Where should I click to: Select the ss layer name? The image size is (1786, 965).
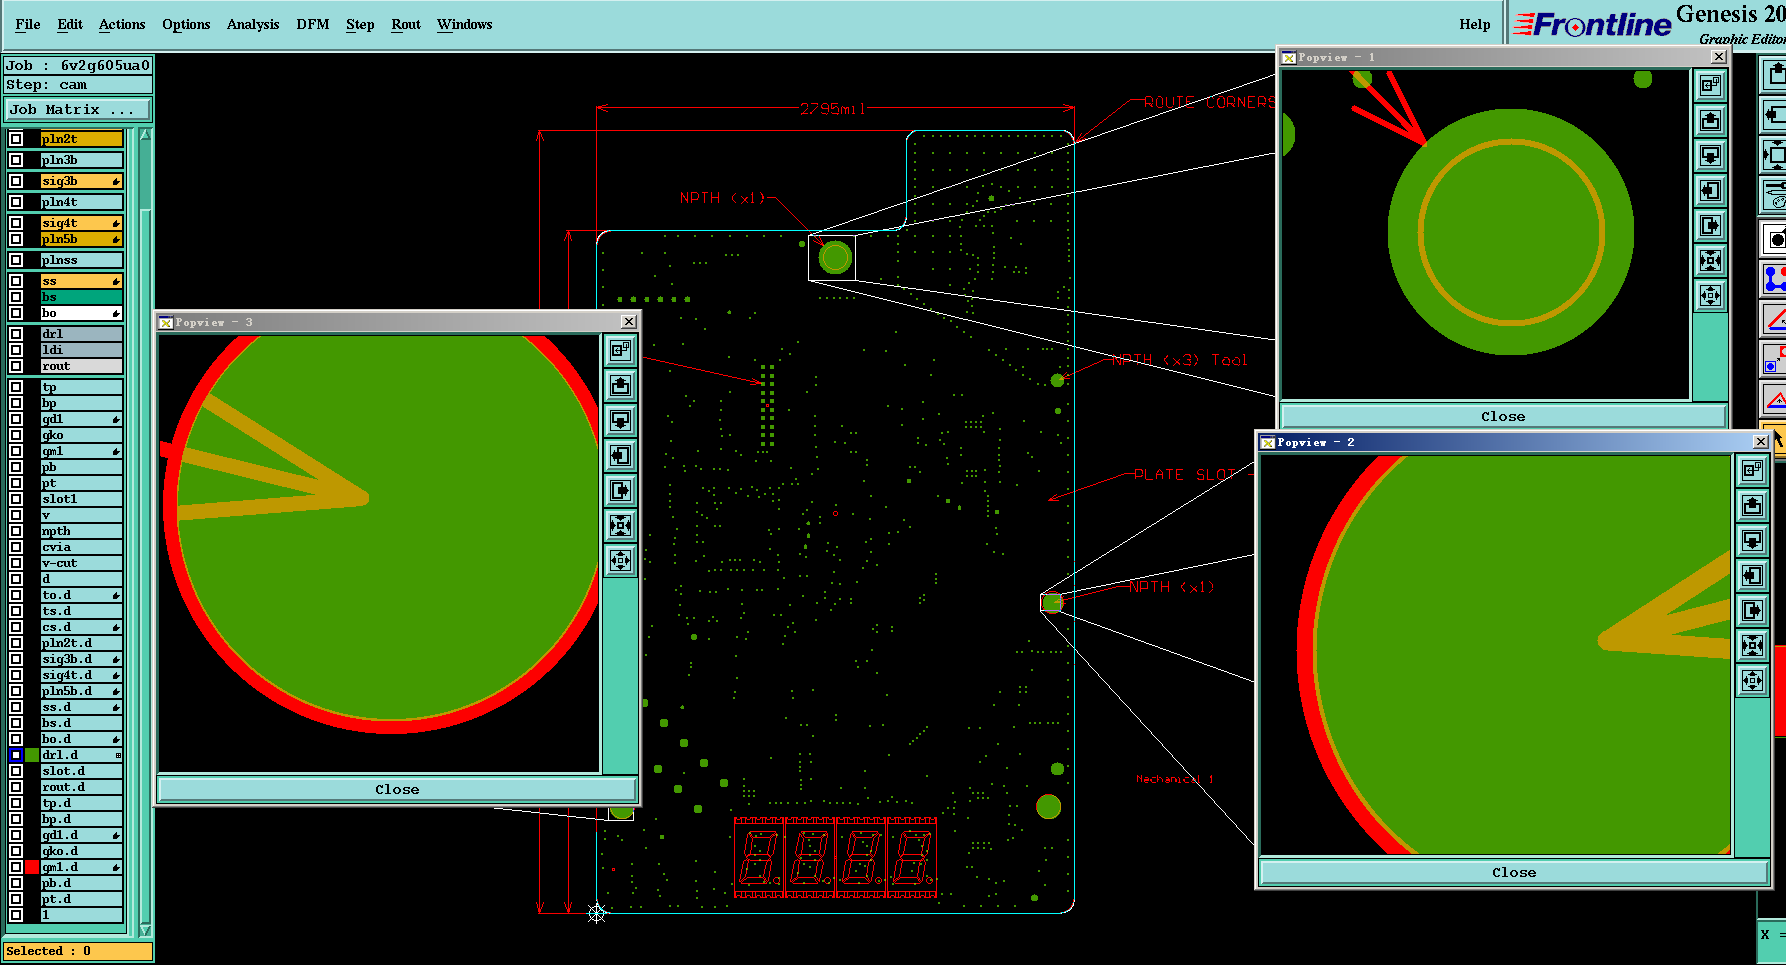[81, 281]
